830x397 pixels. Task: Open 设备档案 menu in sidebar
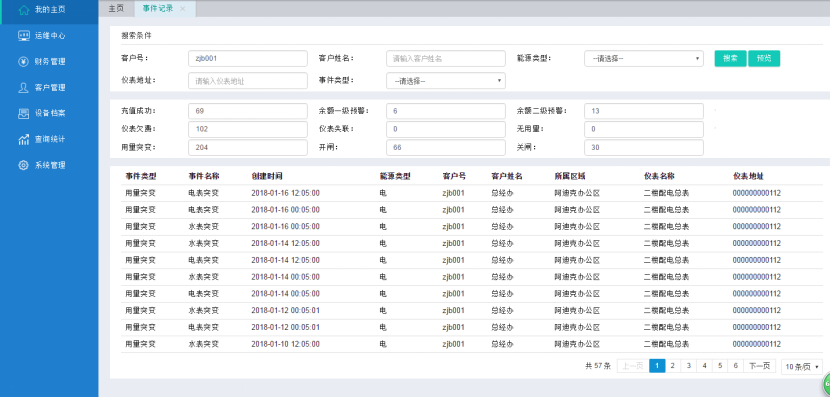(x=49, y=113)
